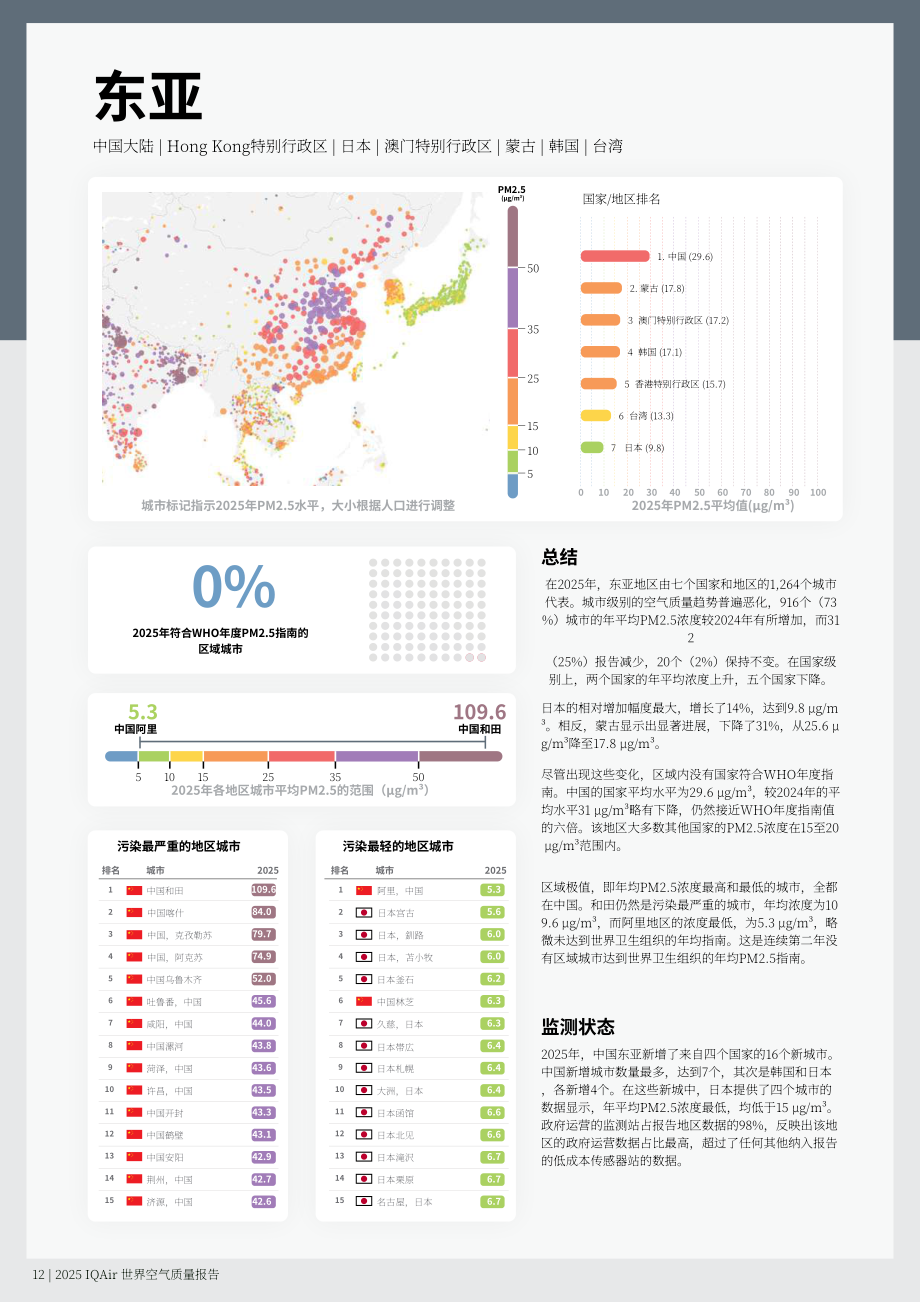920x1302 pixels.
Task: Click the 污染最严重的地区城市 table title
Action: coord(179,846)
